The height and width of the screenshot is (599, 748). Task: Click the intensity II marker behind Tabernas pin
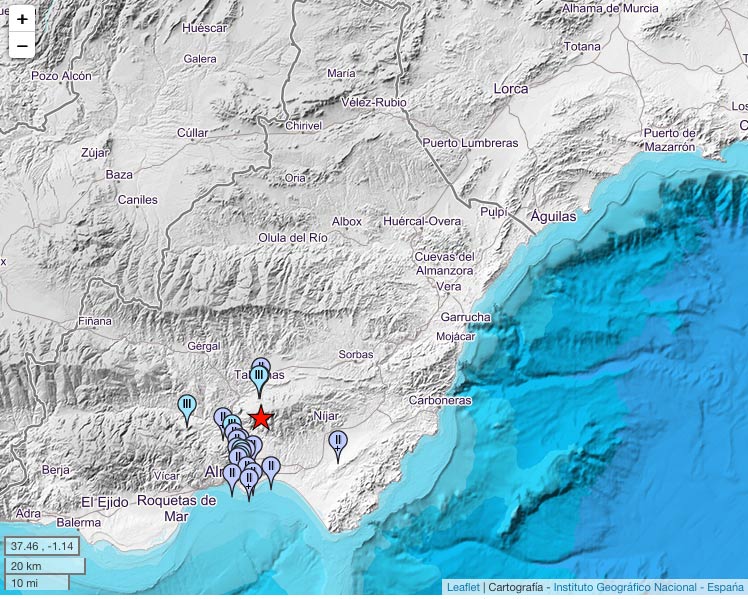[x=262, y=365]
